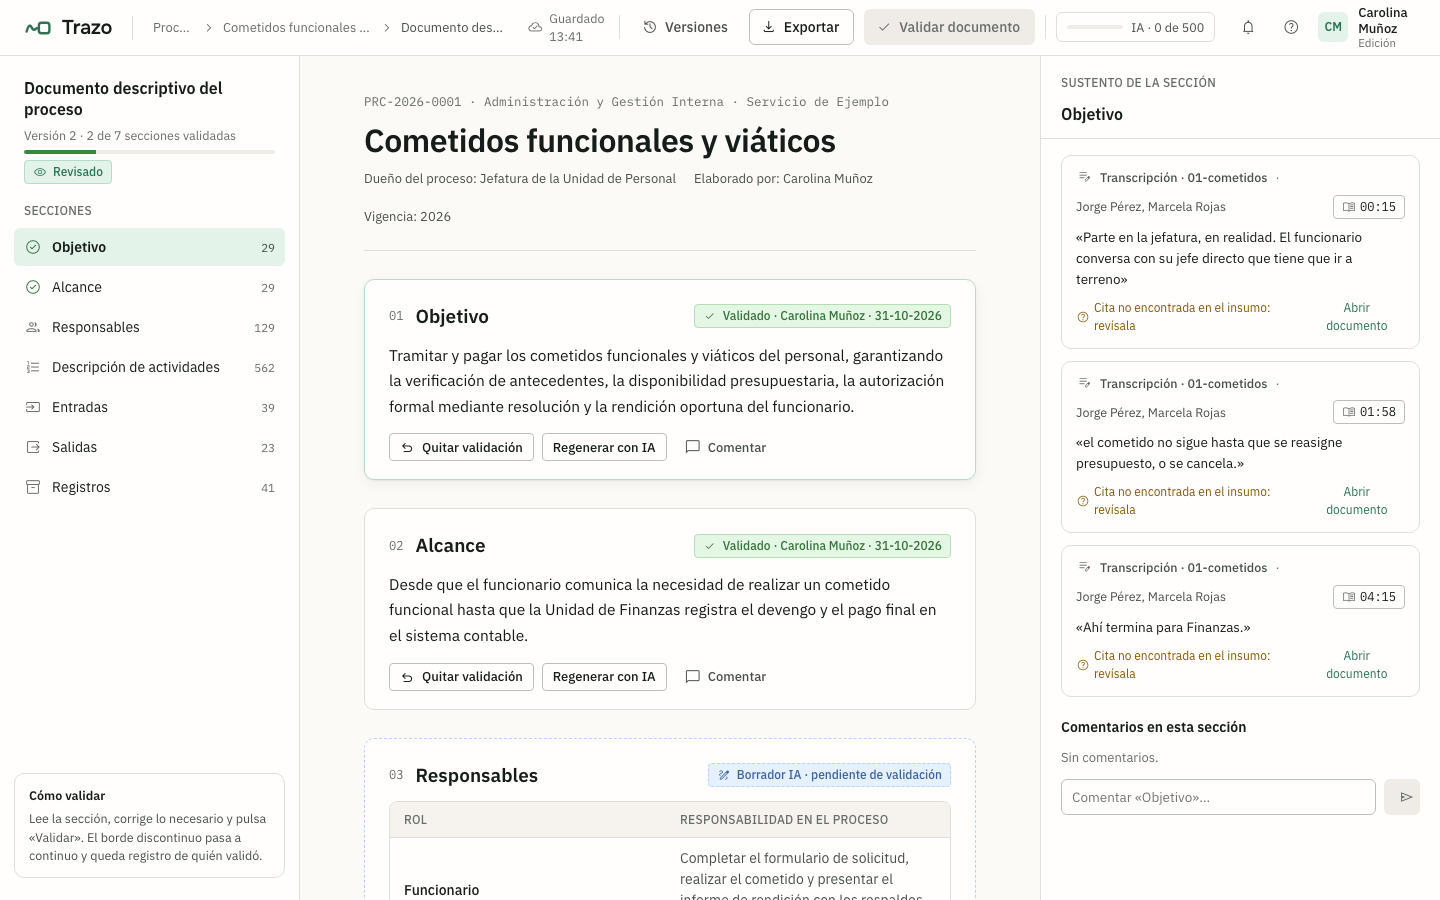Remove validation from the Objetivo section

[x=461, y=447]
